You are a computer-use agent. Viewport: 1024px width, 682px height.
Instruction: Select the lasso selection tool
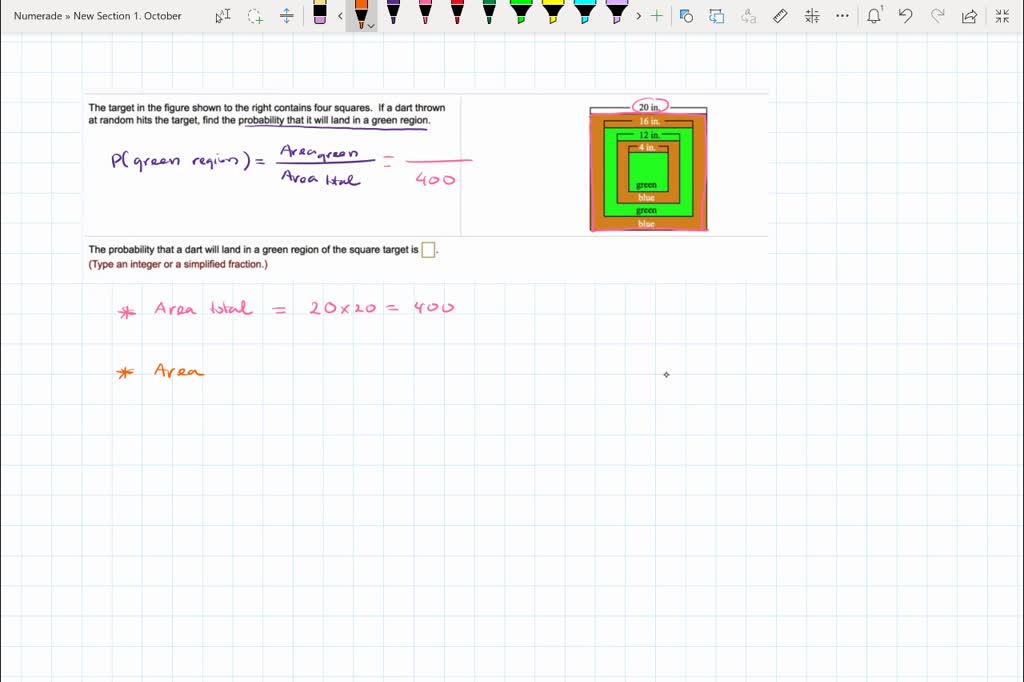254,15
